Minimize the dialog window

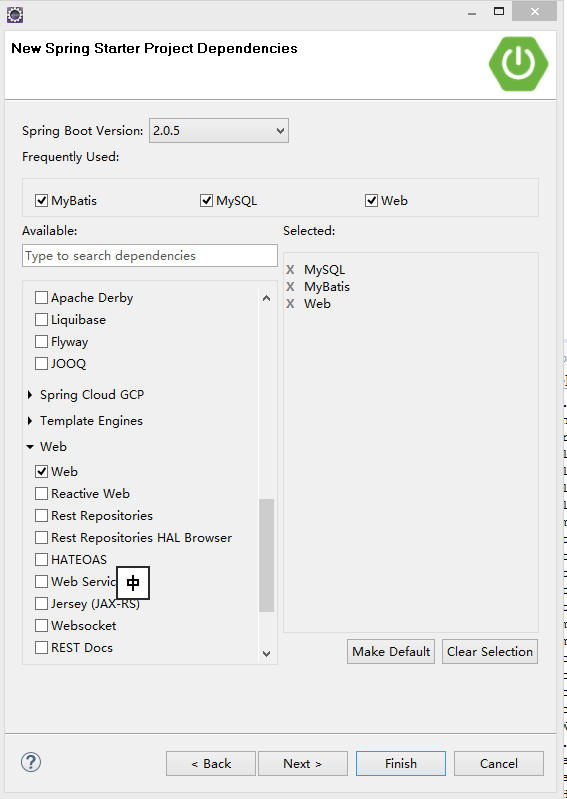click(x=472, y=12)
